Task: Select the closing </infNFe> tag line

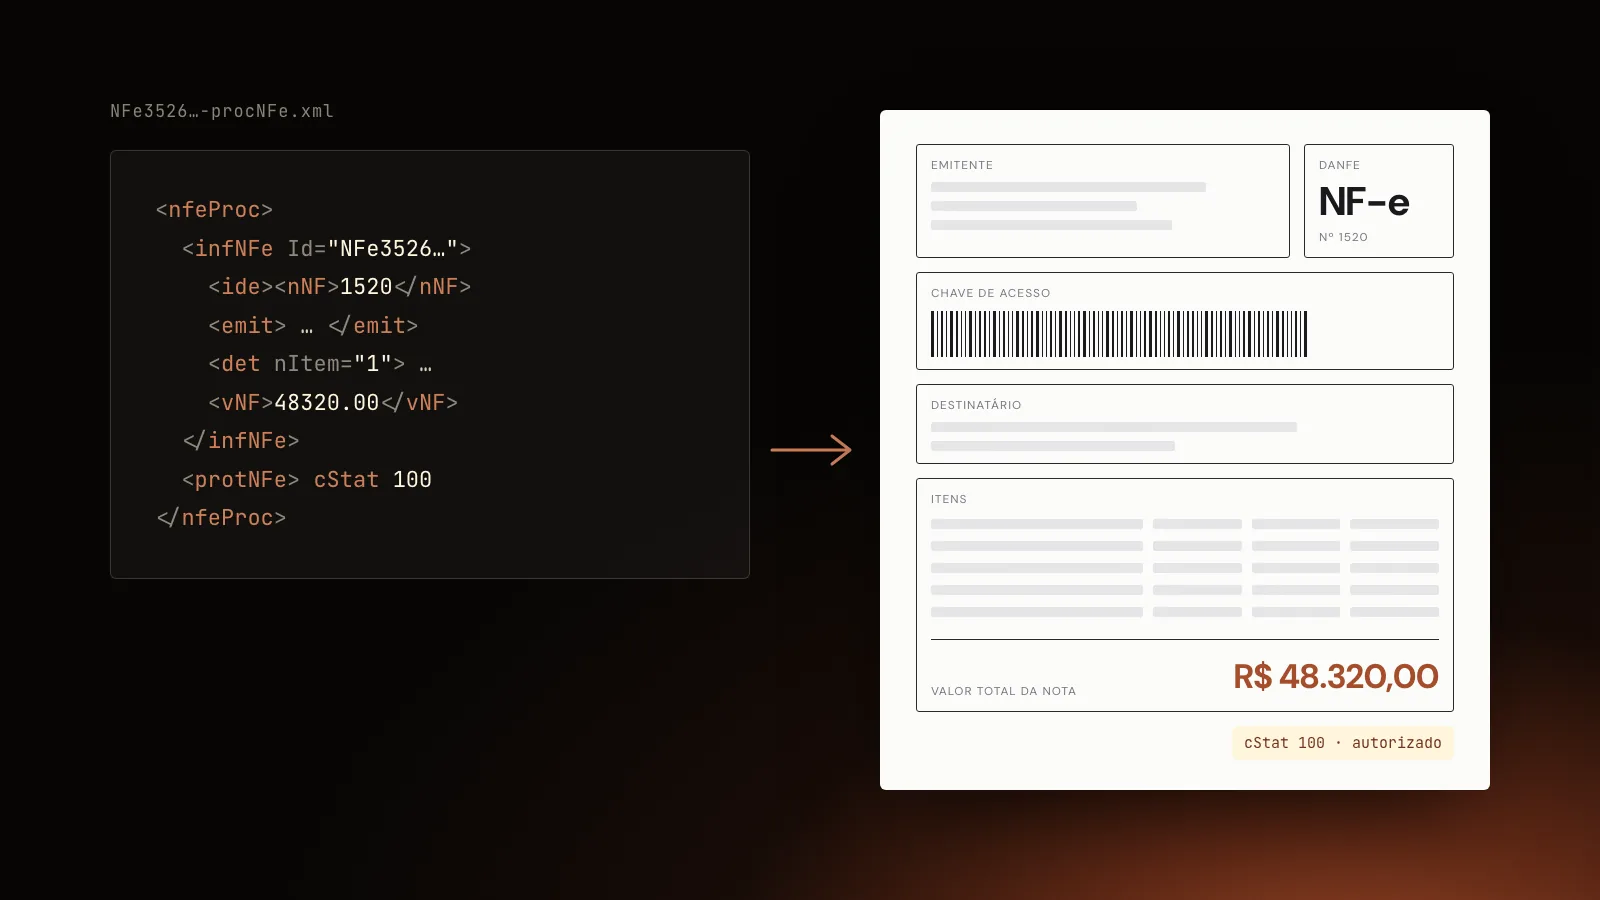Action: (x=241, y=441)
